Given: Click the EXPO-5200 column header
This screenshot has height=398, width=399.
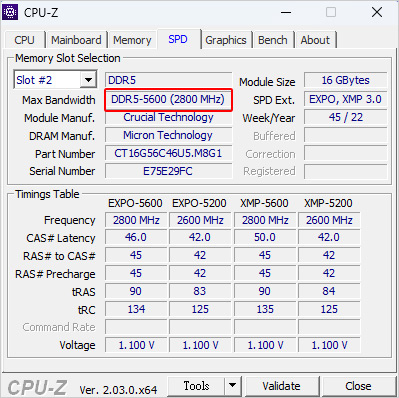Looking at the screenshot, I should 199,203.
